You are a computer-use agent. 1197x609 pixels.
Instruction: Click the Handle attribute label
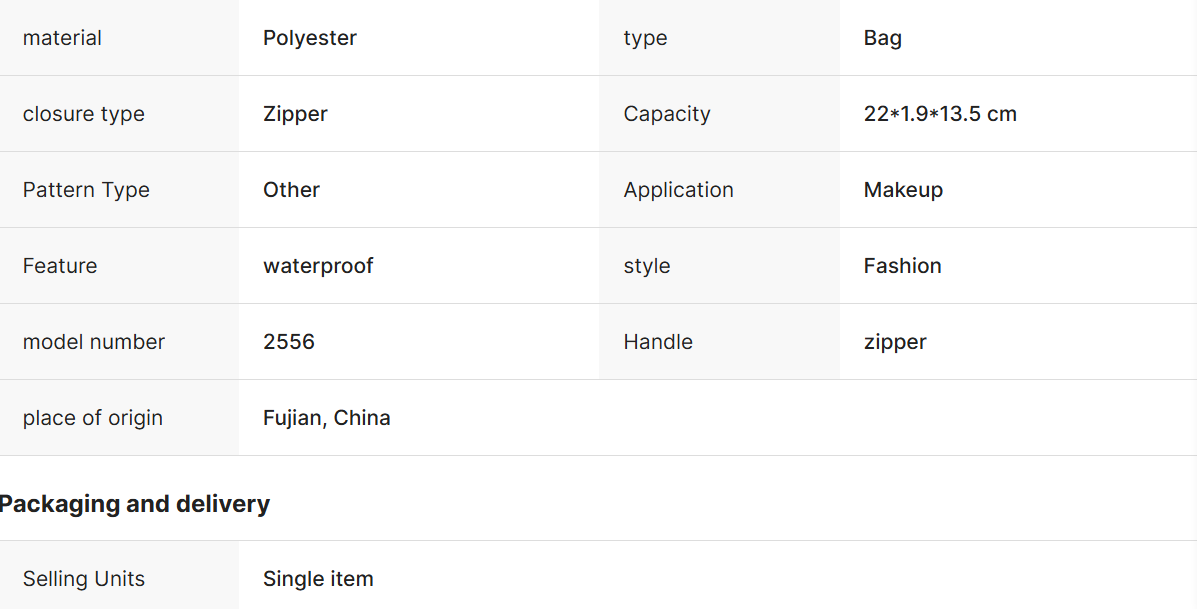(658, 342)
